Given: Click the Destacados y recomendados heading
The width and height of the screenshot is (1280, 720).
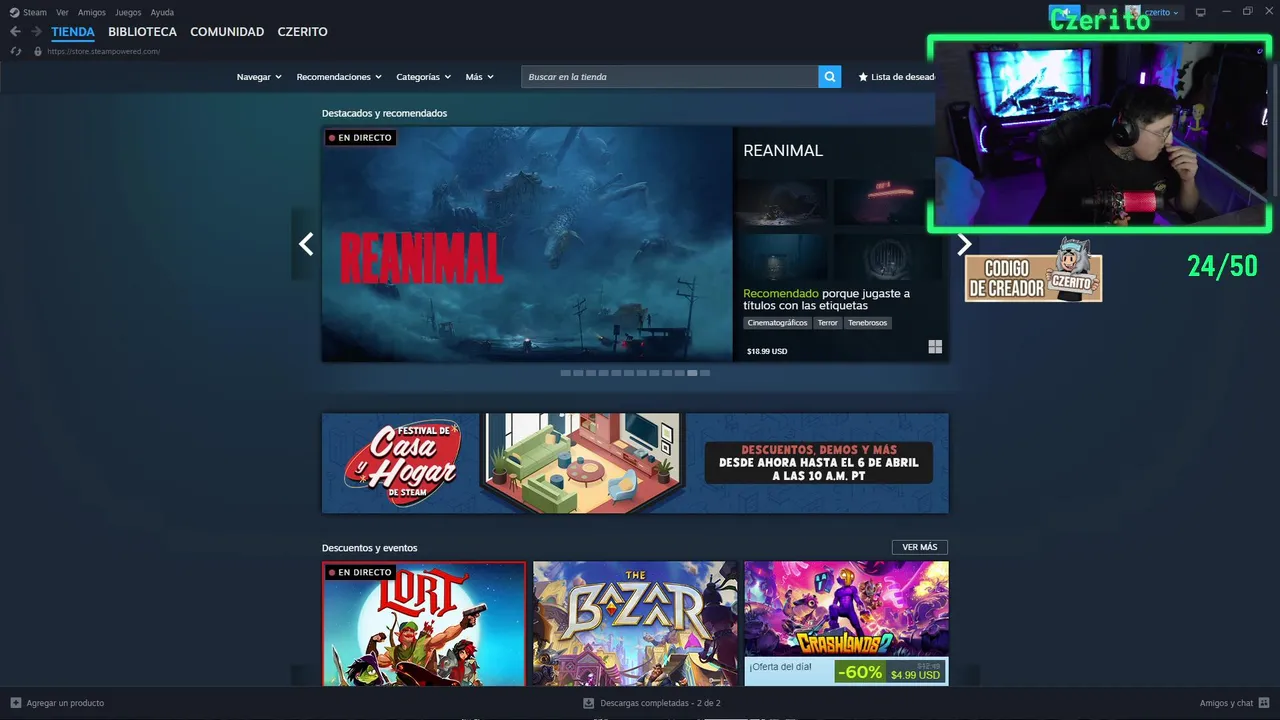Looking at the screenshot, I should [x=384, y=113].
